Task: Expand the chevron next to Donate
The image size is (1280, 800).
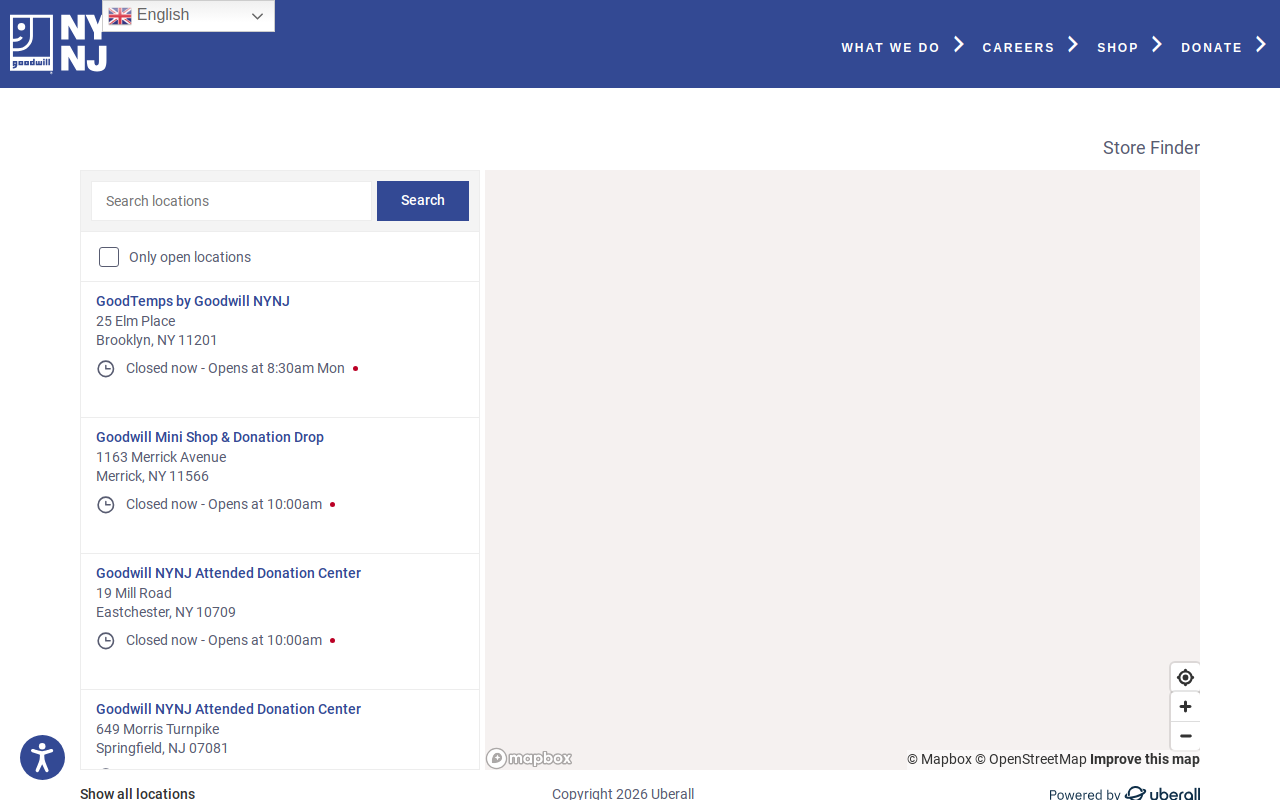Action: pos(1261,44)
